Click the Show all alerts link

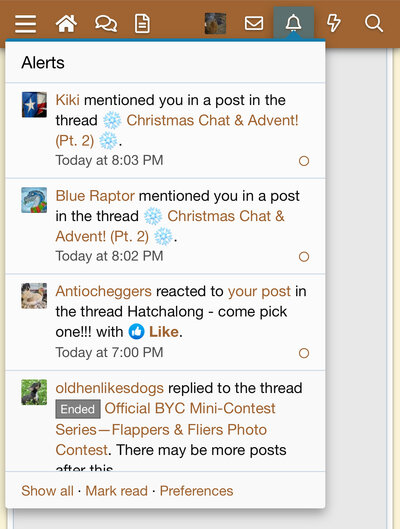pyautogui.click(x=47, y=491)
